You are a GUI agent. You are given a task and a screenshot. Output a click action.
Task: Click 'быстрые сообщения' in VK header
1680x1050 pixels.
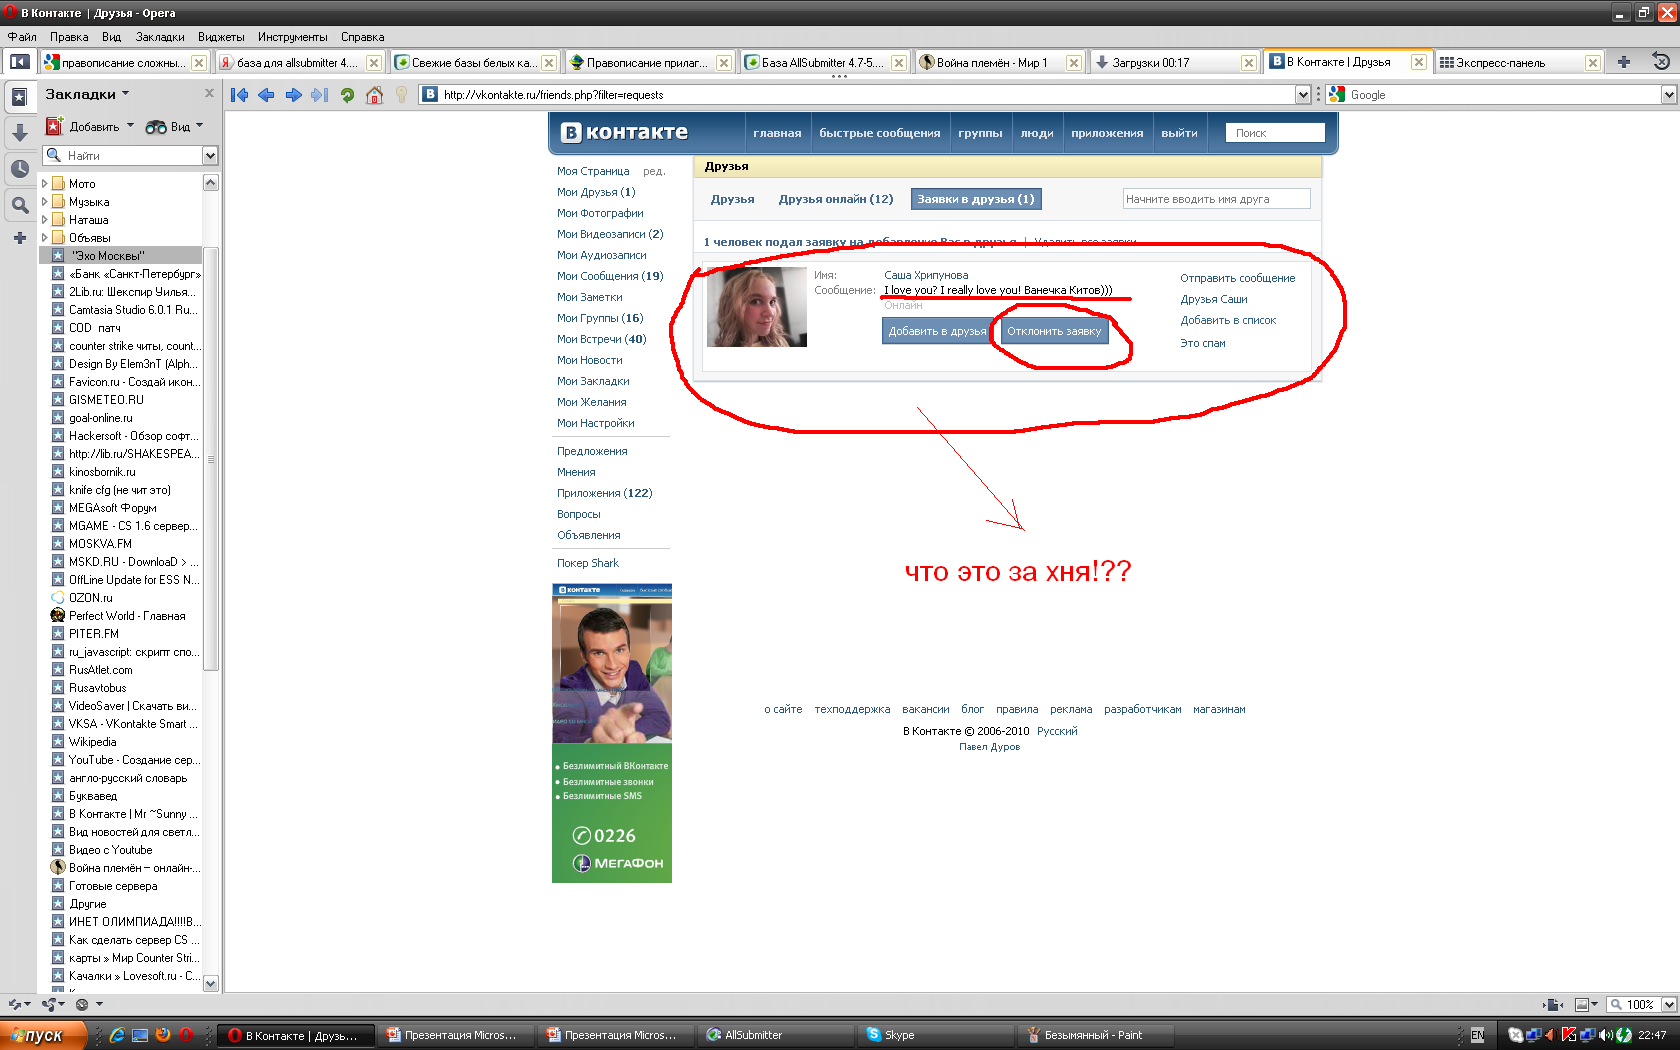(879, 133)
